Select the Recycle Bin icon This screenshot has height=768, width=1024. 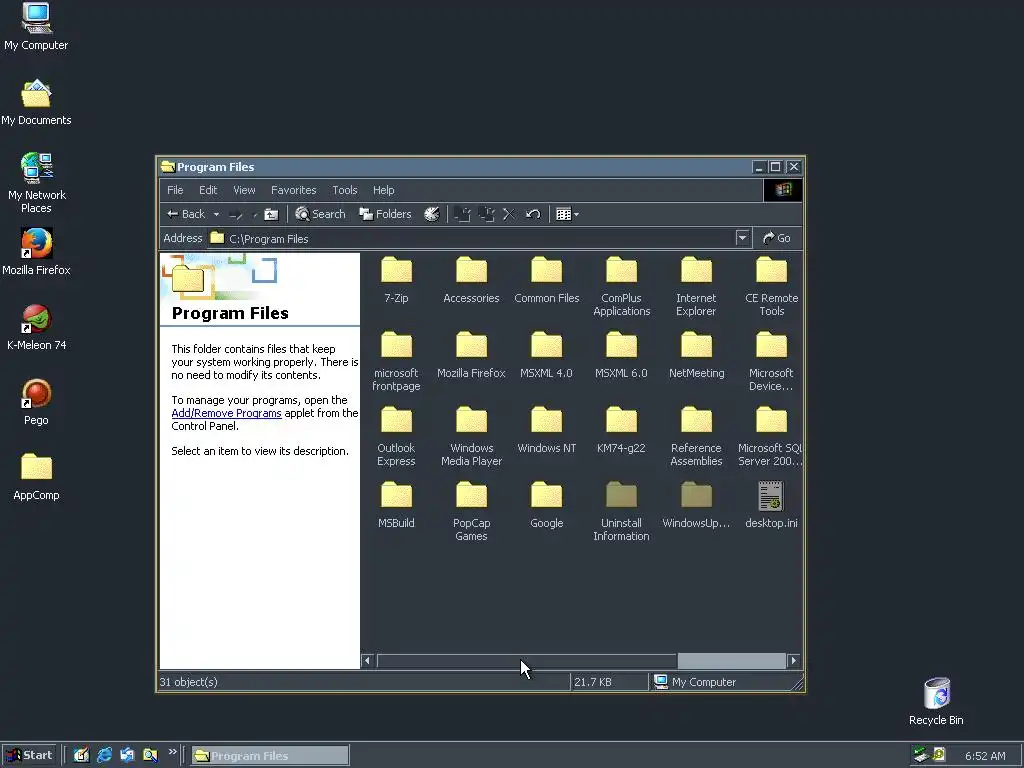[x=936, y=701]
